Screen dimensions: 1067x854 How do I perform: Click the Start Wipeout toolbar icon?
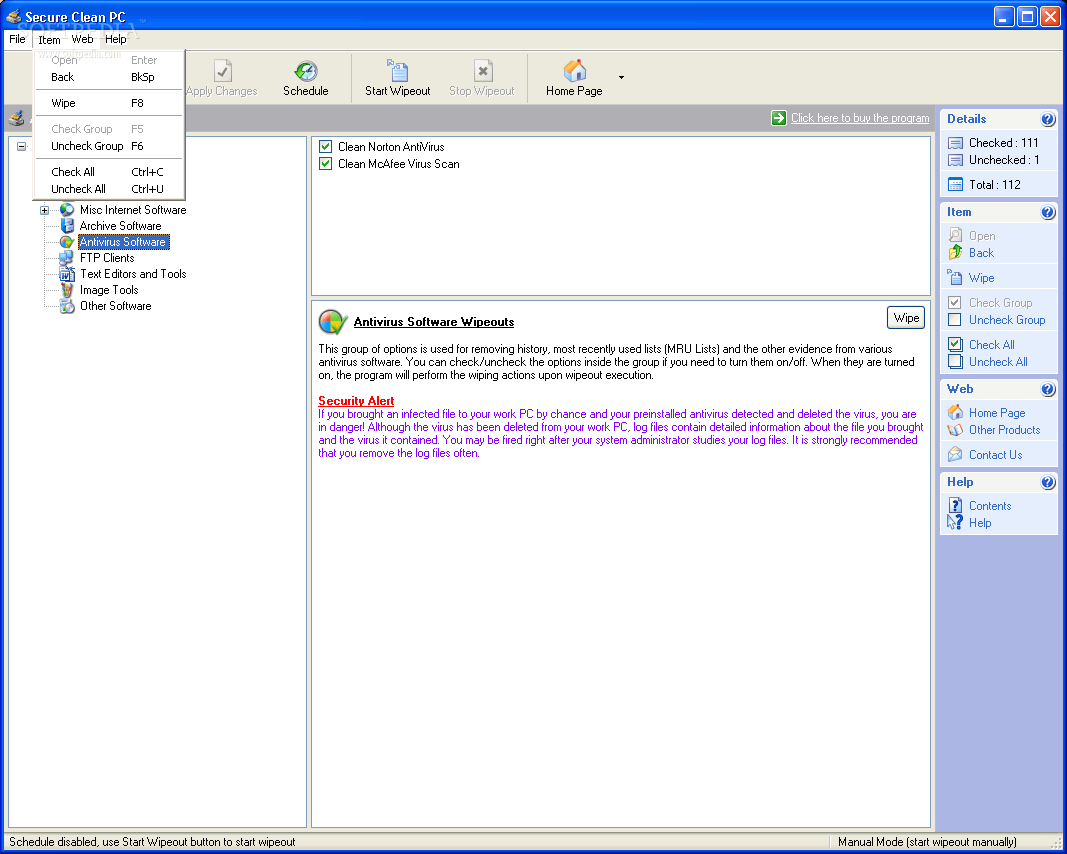[397, 71]
